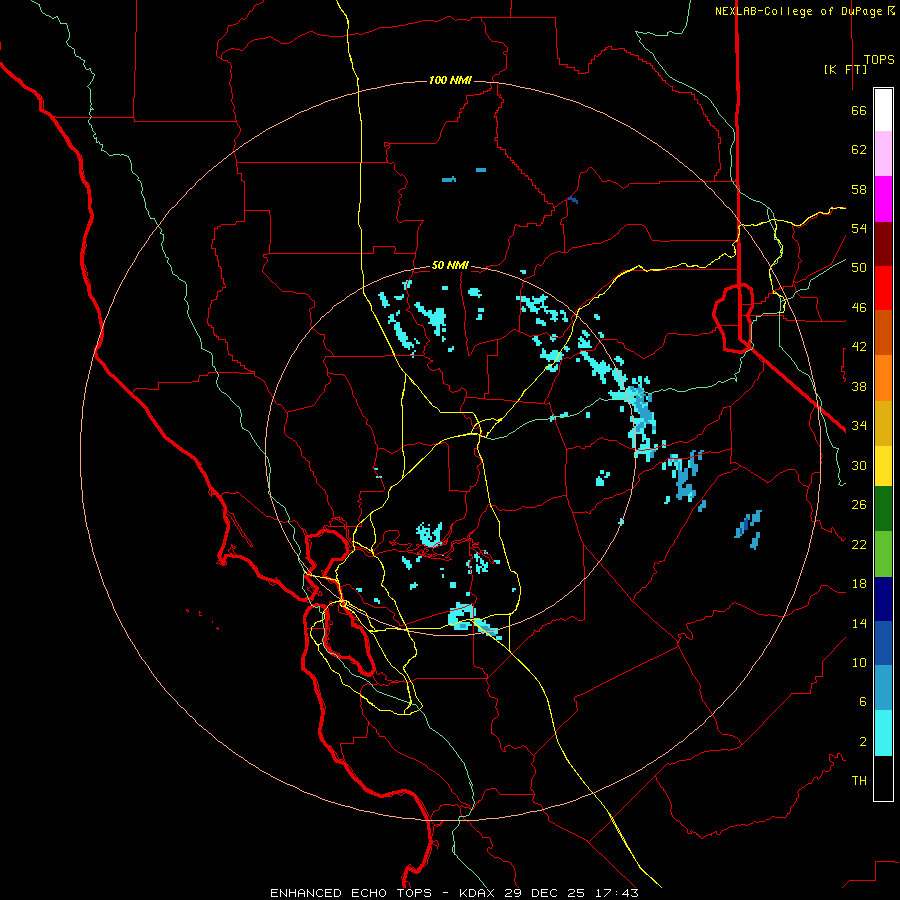
Task: Click the light pink legend swatch
Action: 883,153
